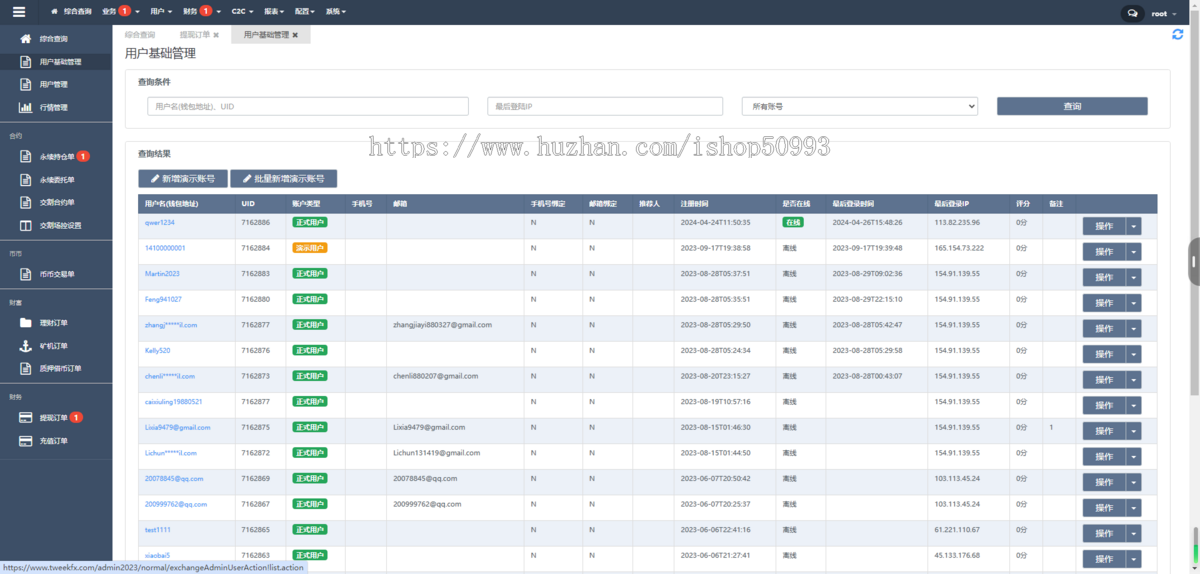
Task: Click the 演示用户 badge for 14100000001
Action: 310,248
